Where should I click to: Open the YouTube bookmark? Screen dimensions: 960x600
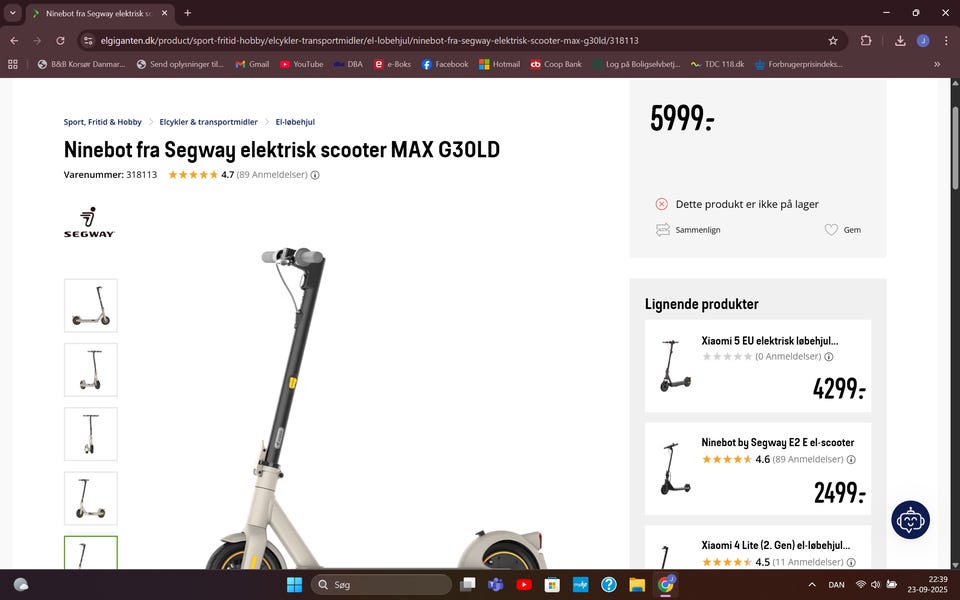coord(301,64)
